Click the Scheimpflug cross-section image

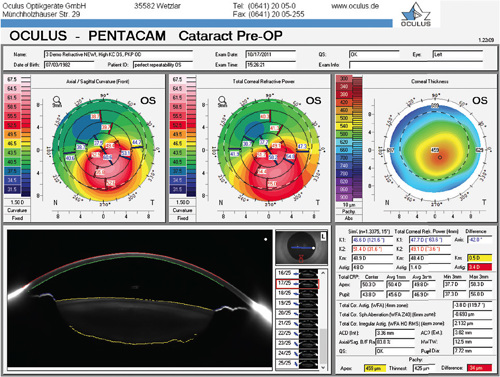140,299
